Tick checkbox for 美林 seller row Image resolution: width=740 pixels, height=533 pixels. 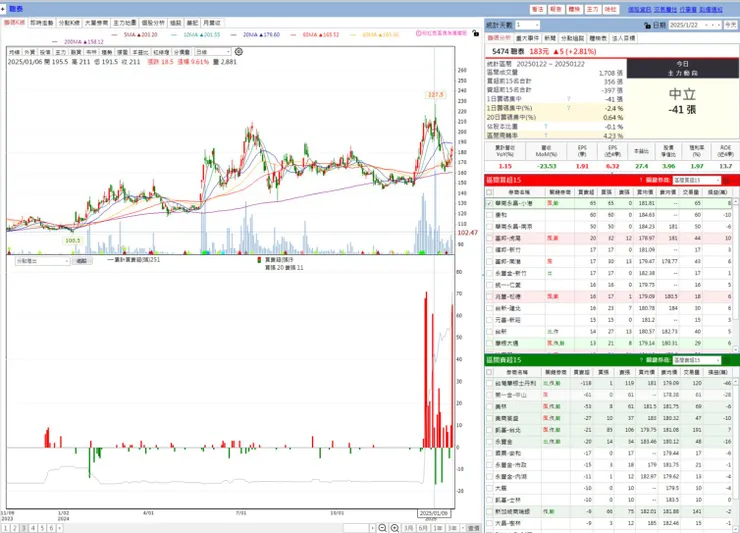489,406
